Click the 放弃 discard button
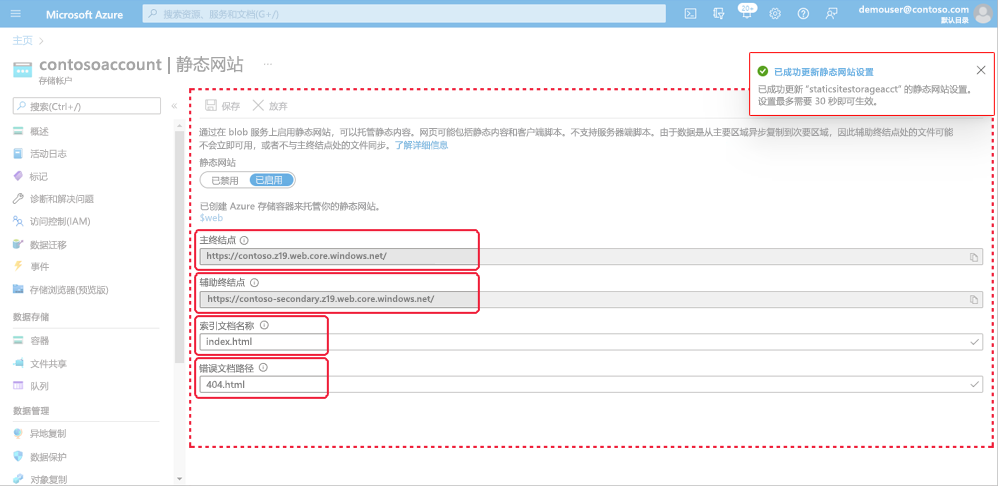Image resolution: width=998 pixels, height=486 pixels. (270, 106)
